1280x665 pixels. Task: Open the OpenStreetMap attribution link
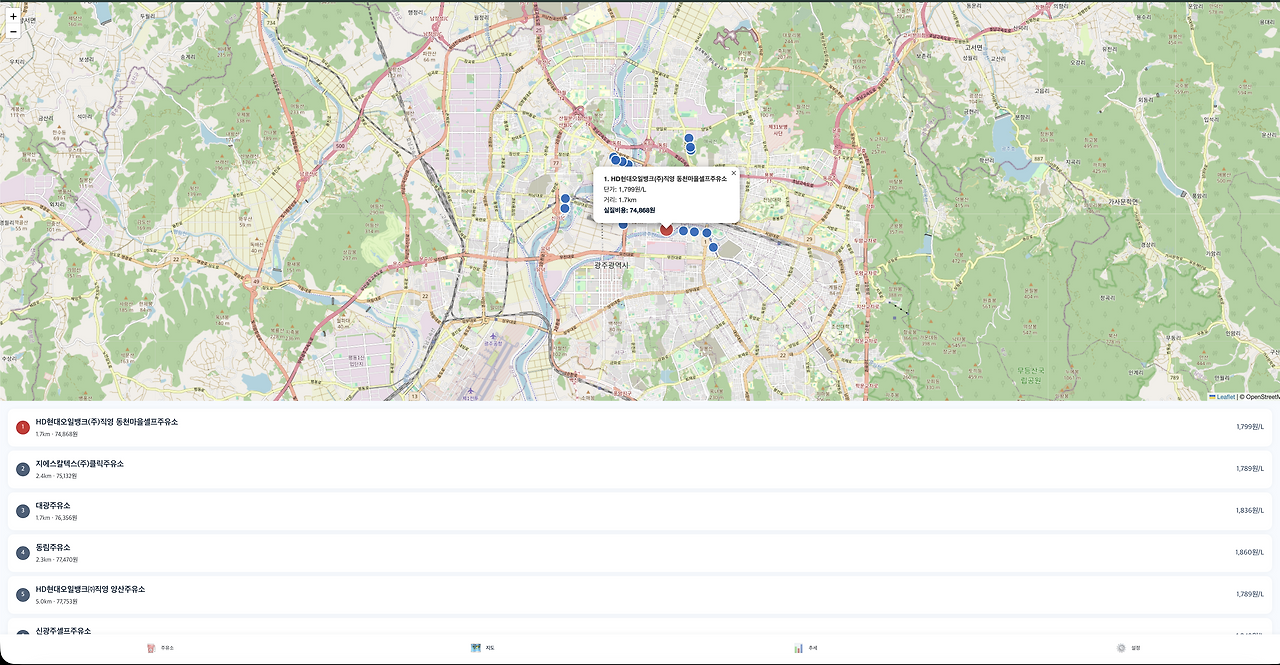pos(1262,397)
